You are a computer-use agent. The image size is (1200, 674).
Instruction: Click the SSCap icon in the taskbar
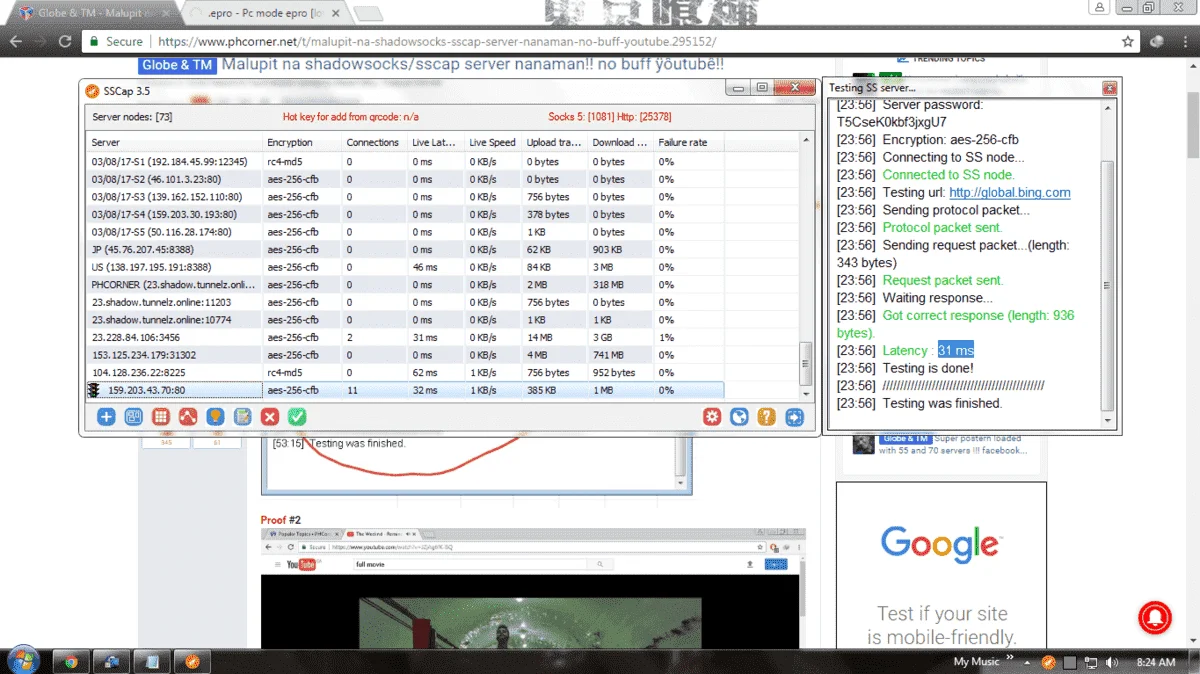click(193, 661)
